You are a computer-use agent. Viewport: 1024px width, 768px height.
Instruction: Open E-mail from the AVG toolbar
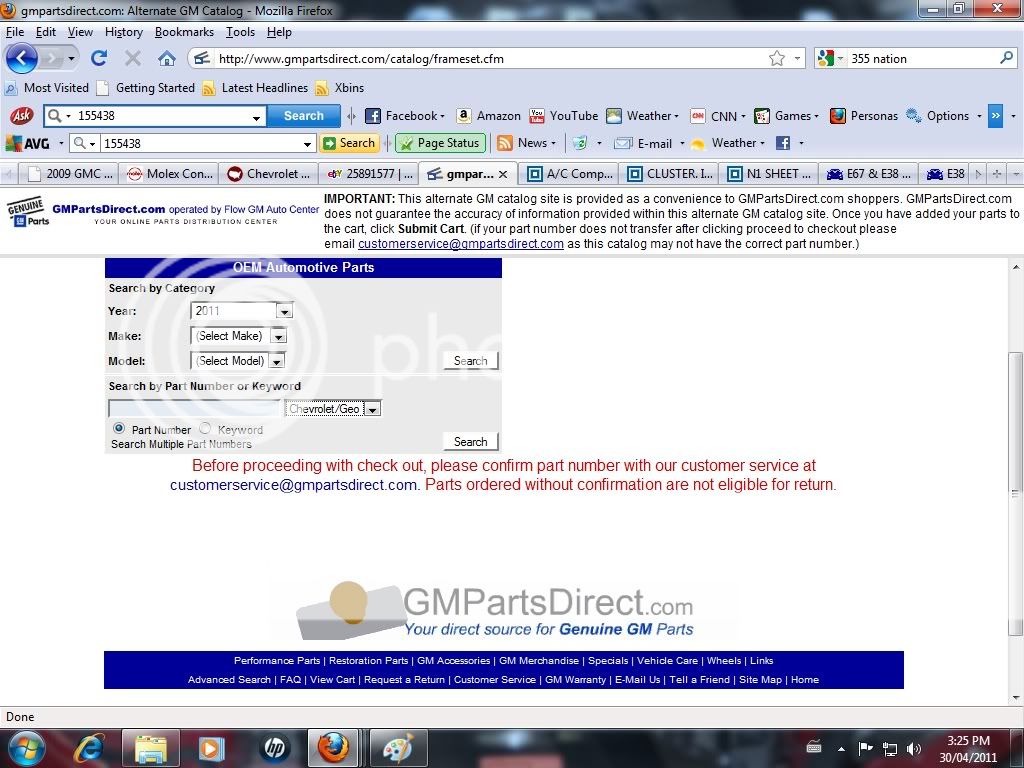(648, 143)
